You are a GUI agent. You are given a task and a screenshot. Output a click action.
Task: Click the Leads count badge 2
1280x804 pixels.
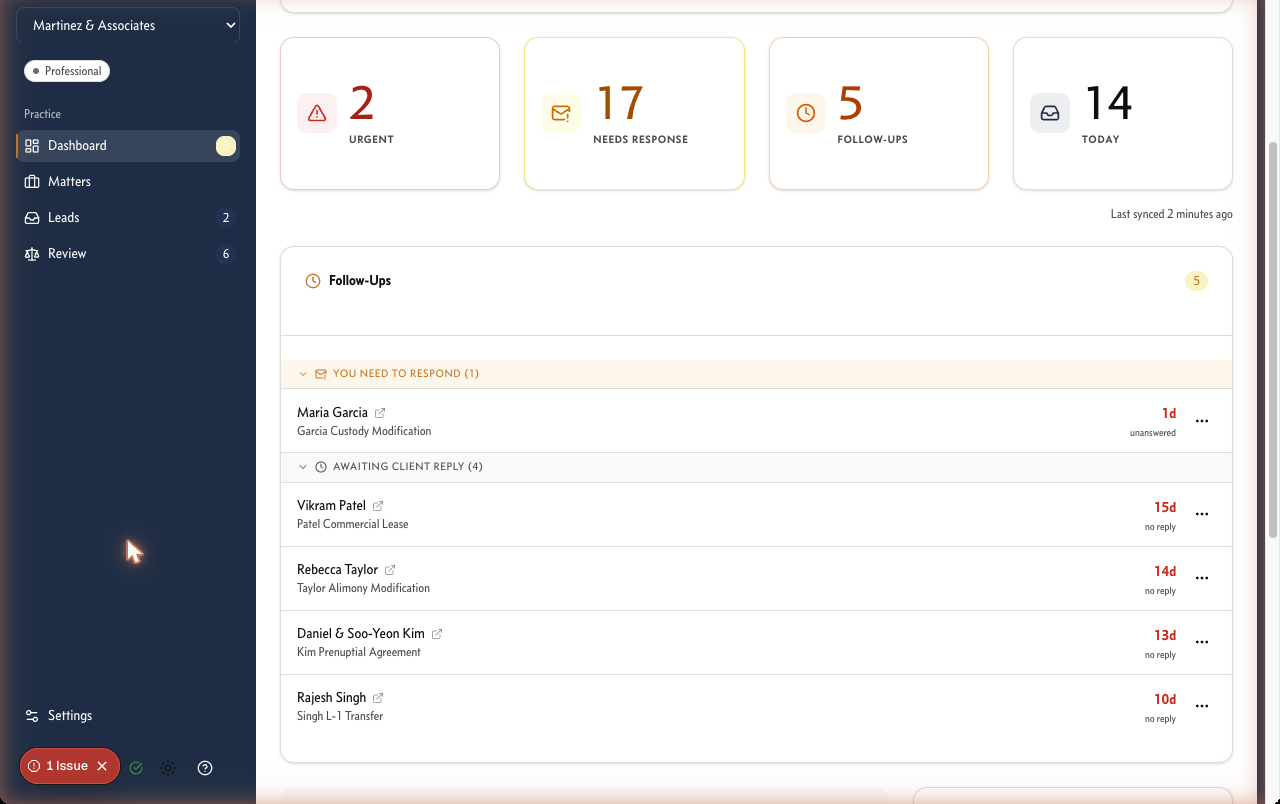coord(226,218)
